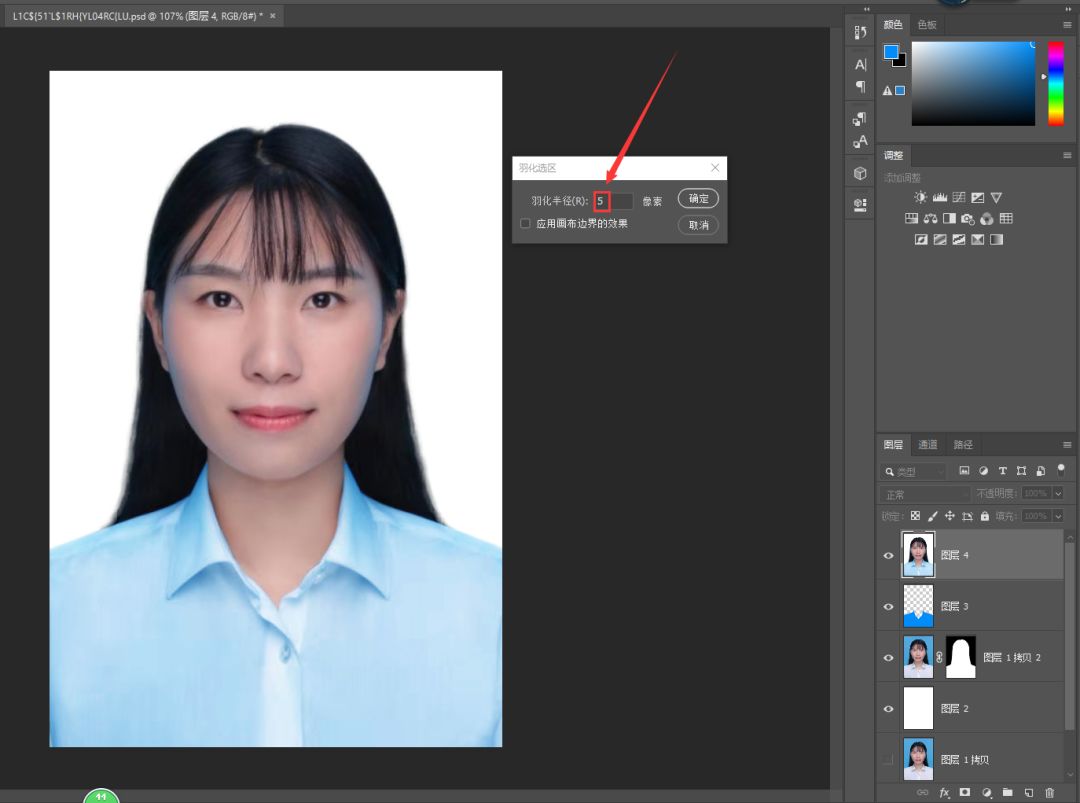This screenshot has width=1080, height=803.
Task: Switch to the 通道 tab
Action: pos(928,445)
